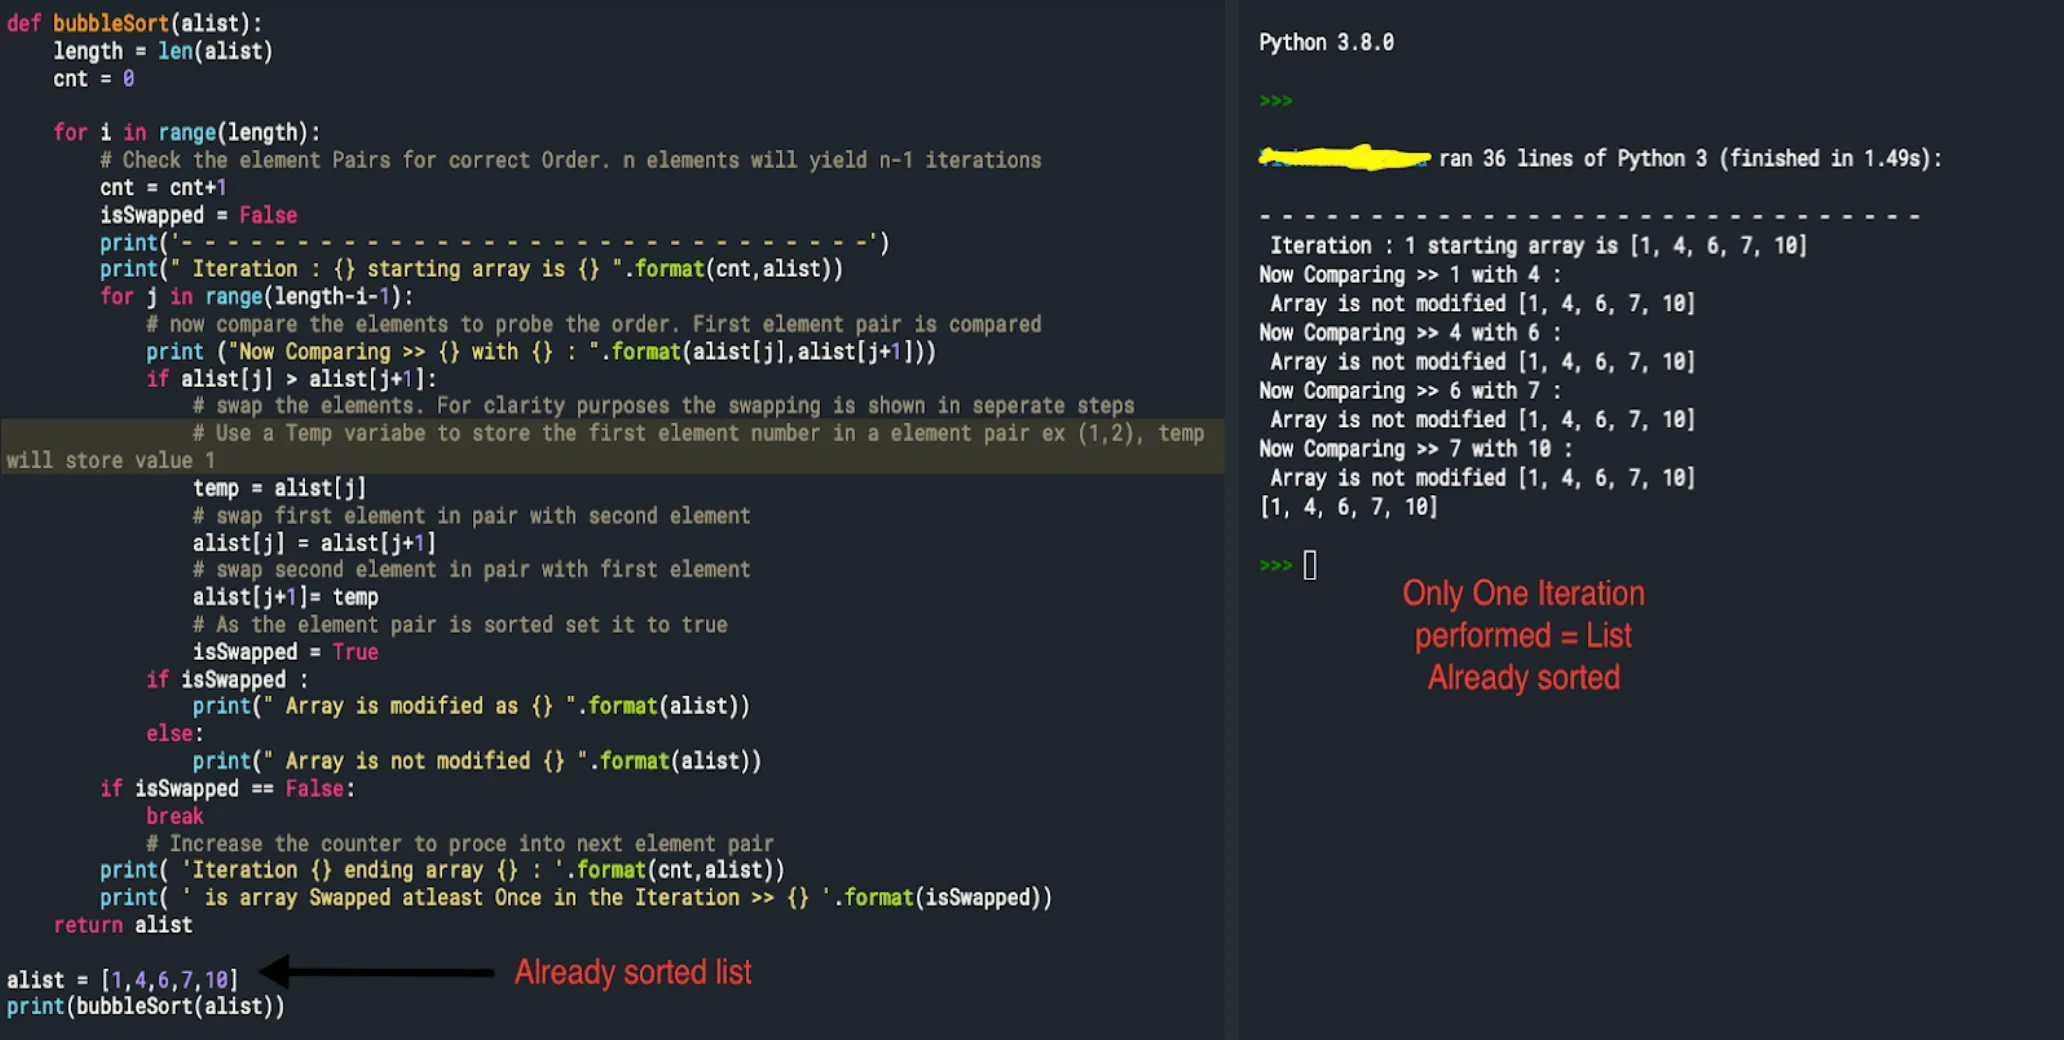Viewport: 2064px width, 1040px height.
Task: Click the 'if isSwapped == False:' line
Action: click(x=227, y=789)
